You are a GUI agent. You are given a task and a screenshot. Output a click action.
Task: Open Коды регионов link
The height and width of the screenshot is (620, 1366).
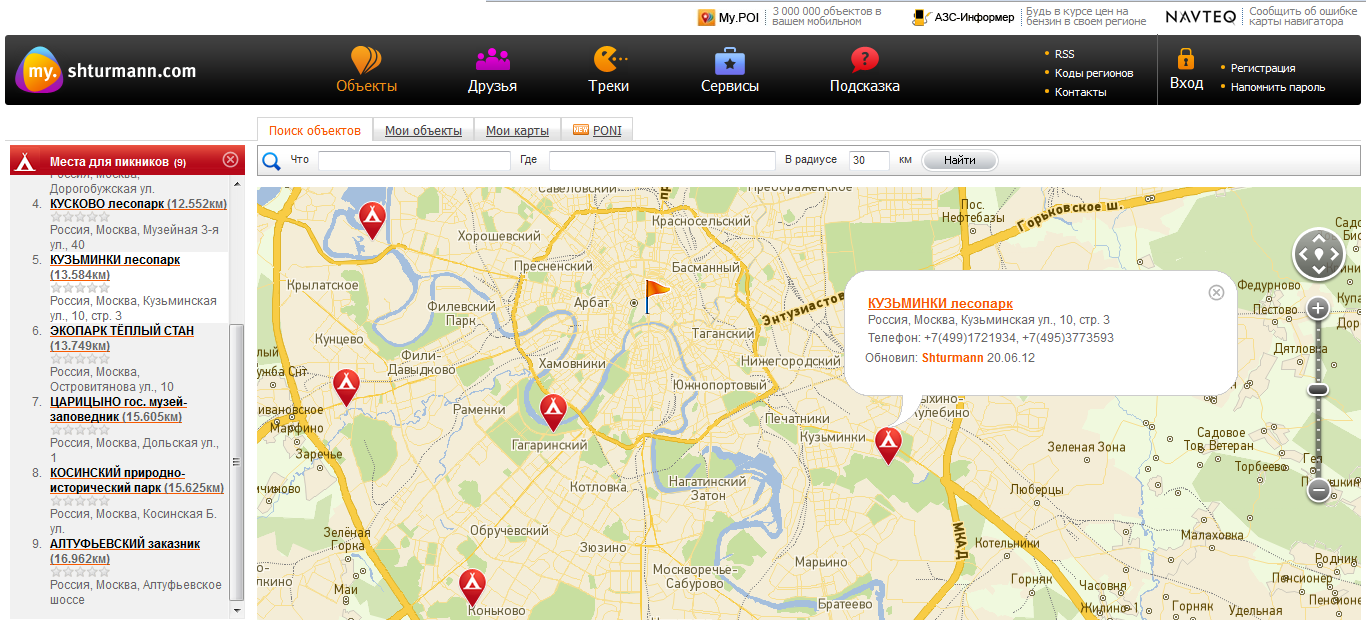click(1094, 73)
